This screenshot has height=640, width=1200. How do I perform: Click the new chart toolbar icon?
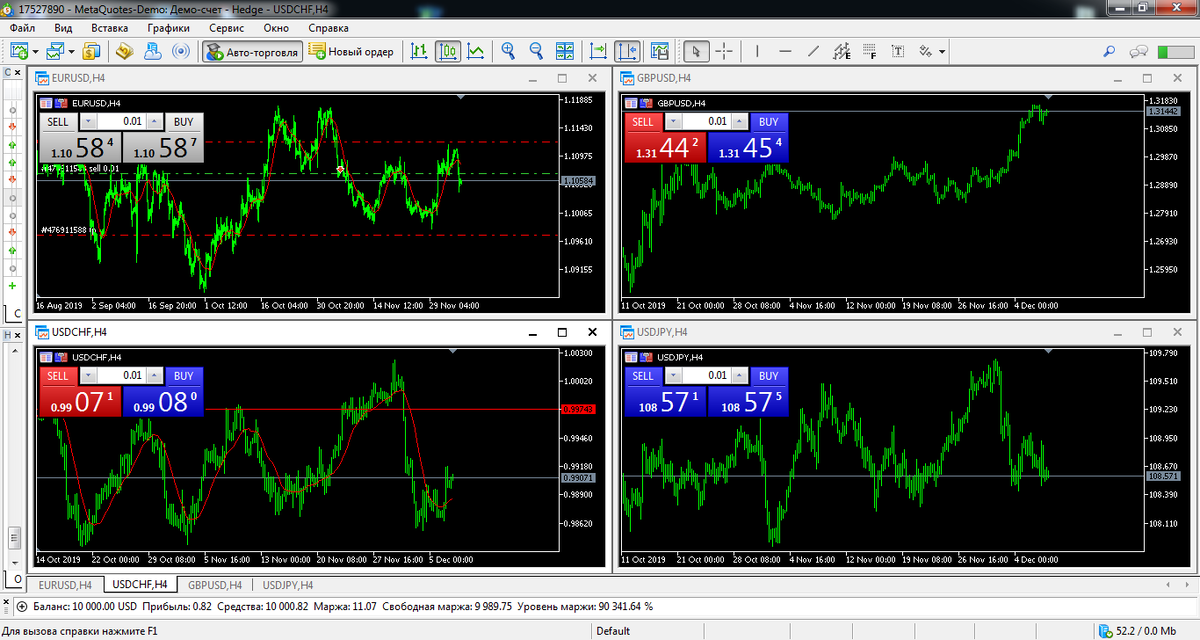(19, 51)
